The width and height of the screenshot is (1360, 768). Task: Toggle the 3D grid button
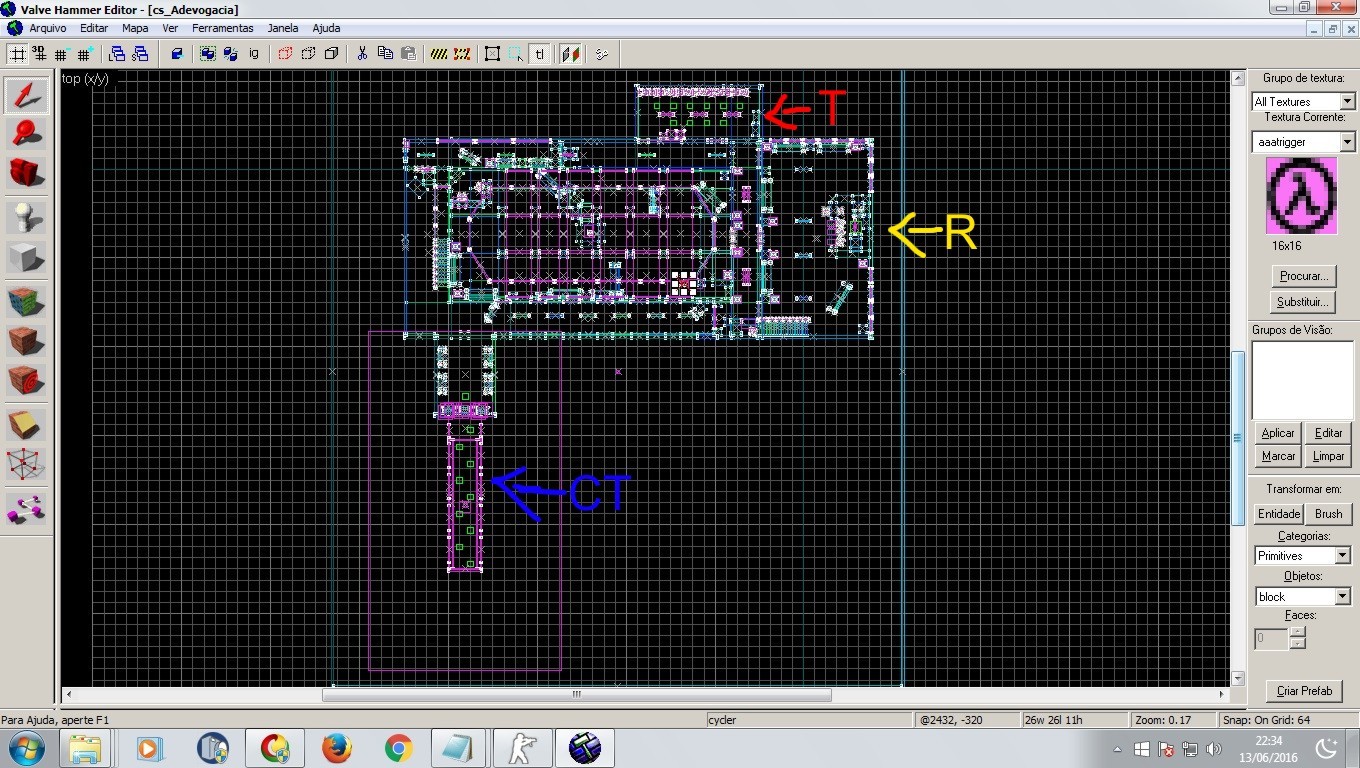pos(39,54)
